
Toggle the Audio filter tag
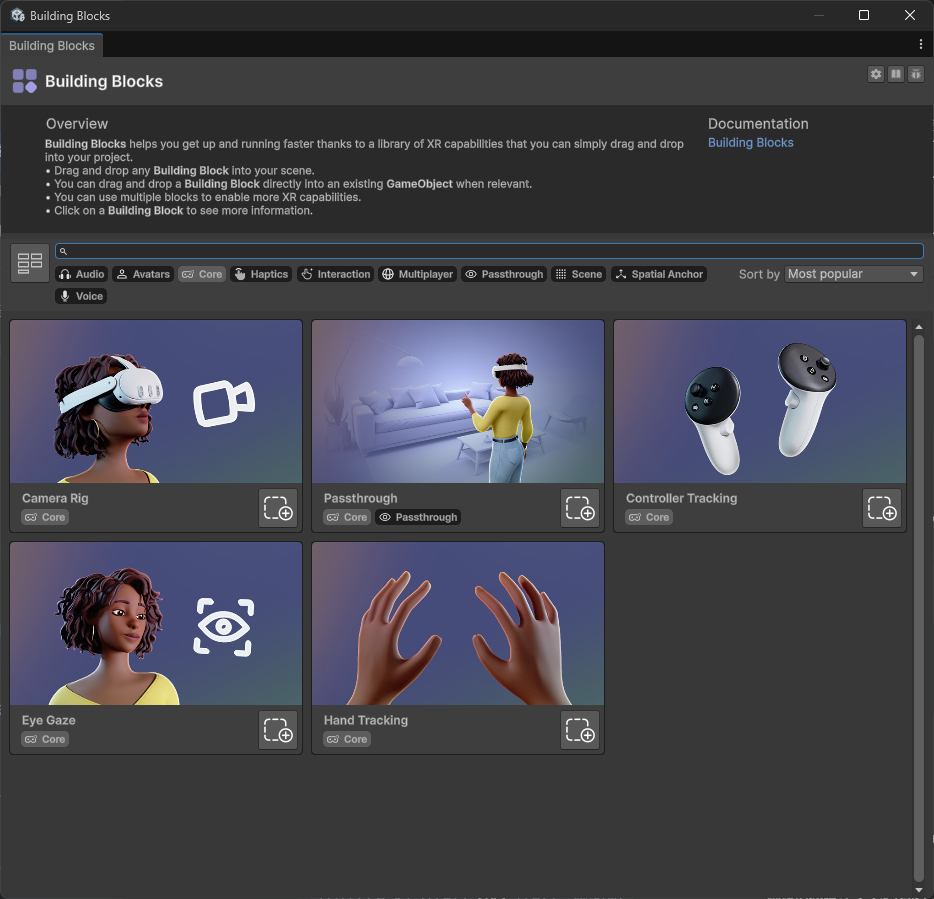pyautogui.click(x=82, y=274)
